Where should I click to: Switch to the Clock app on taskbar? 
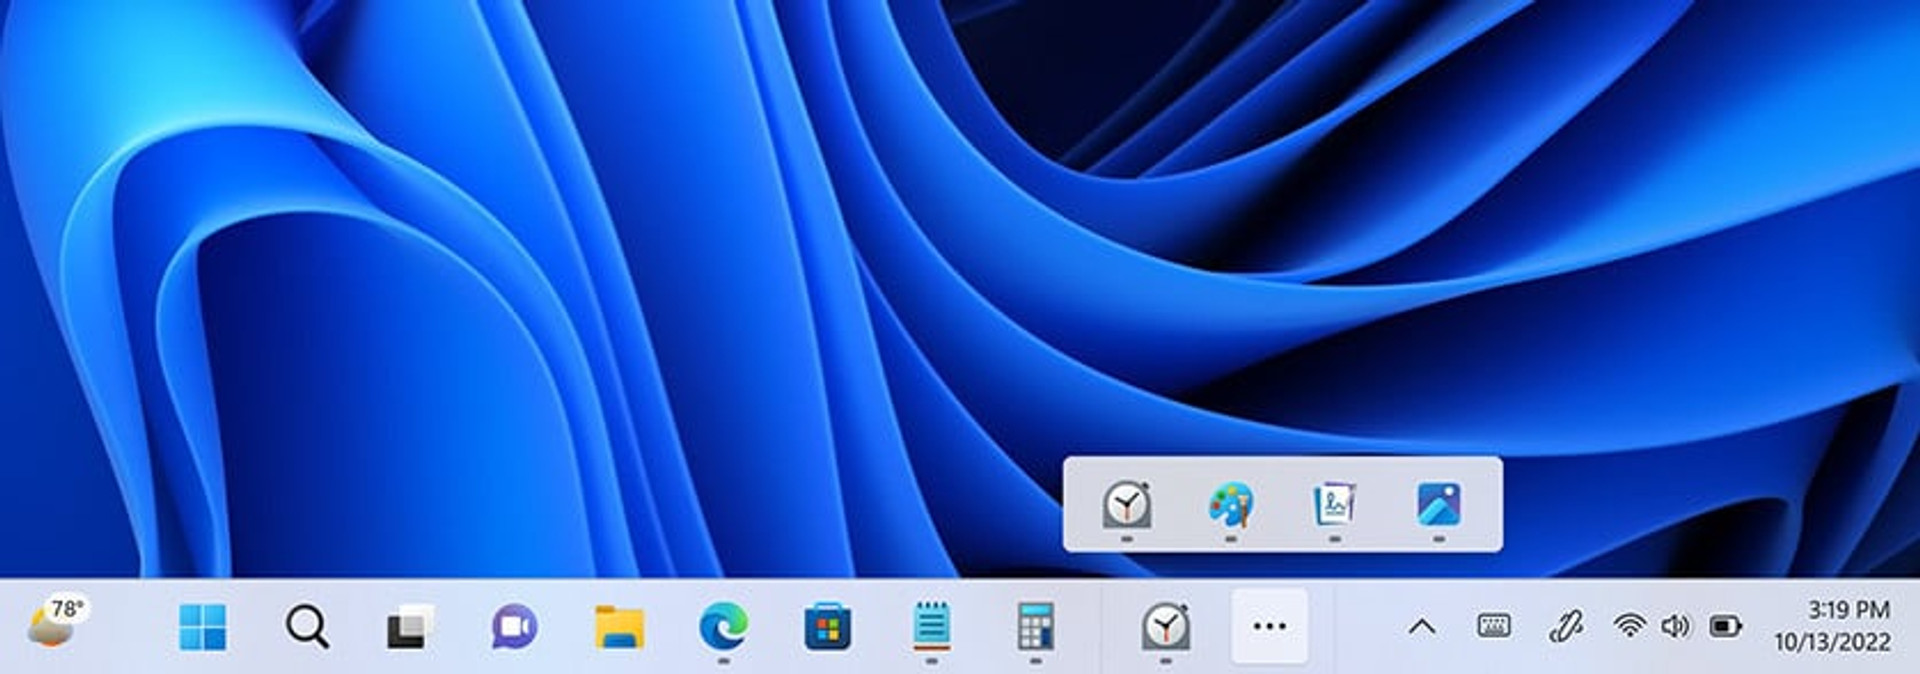tap(1165, 627)
